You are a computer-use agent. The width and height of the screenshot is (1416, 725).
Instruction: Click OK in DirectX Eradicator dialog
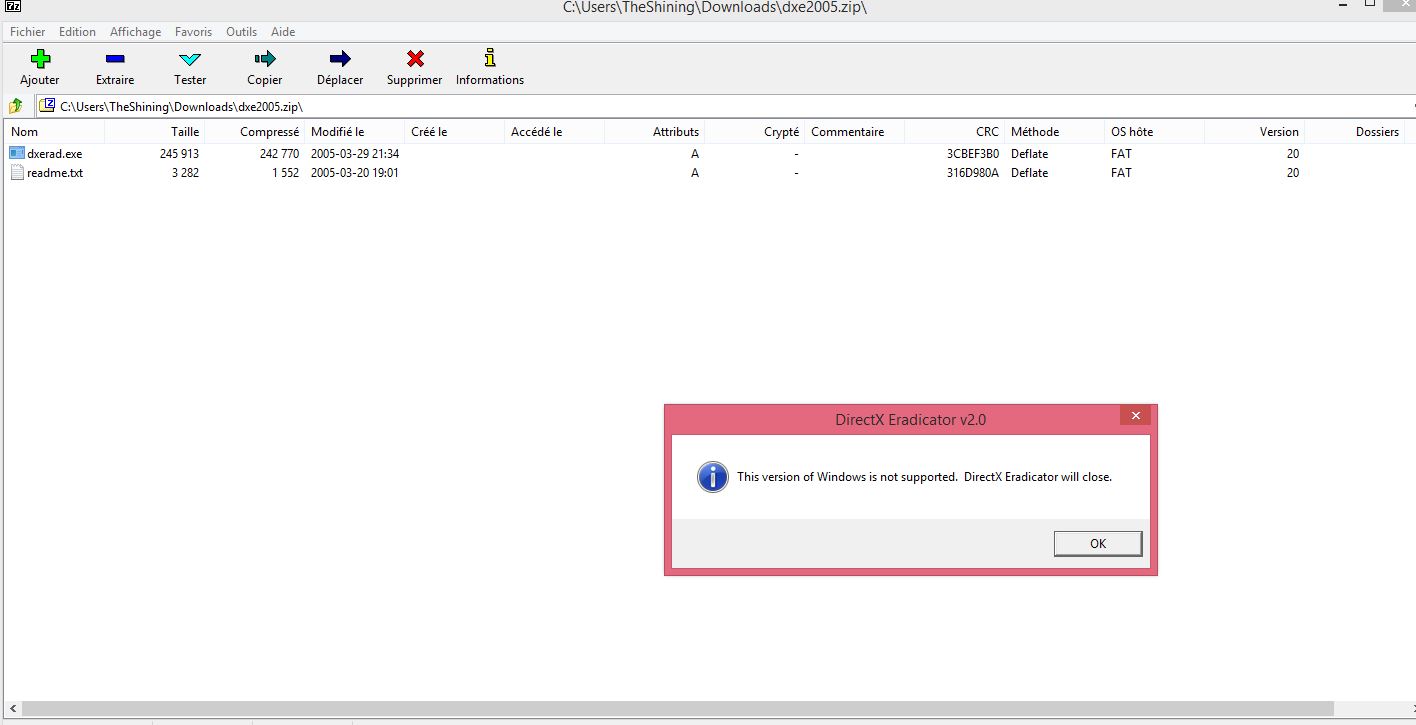(x=1098, y=543)
